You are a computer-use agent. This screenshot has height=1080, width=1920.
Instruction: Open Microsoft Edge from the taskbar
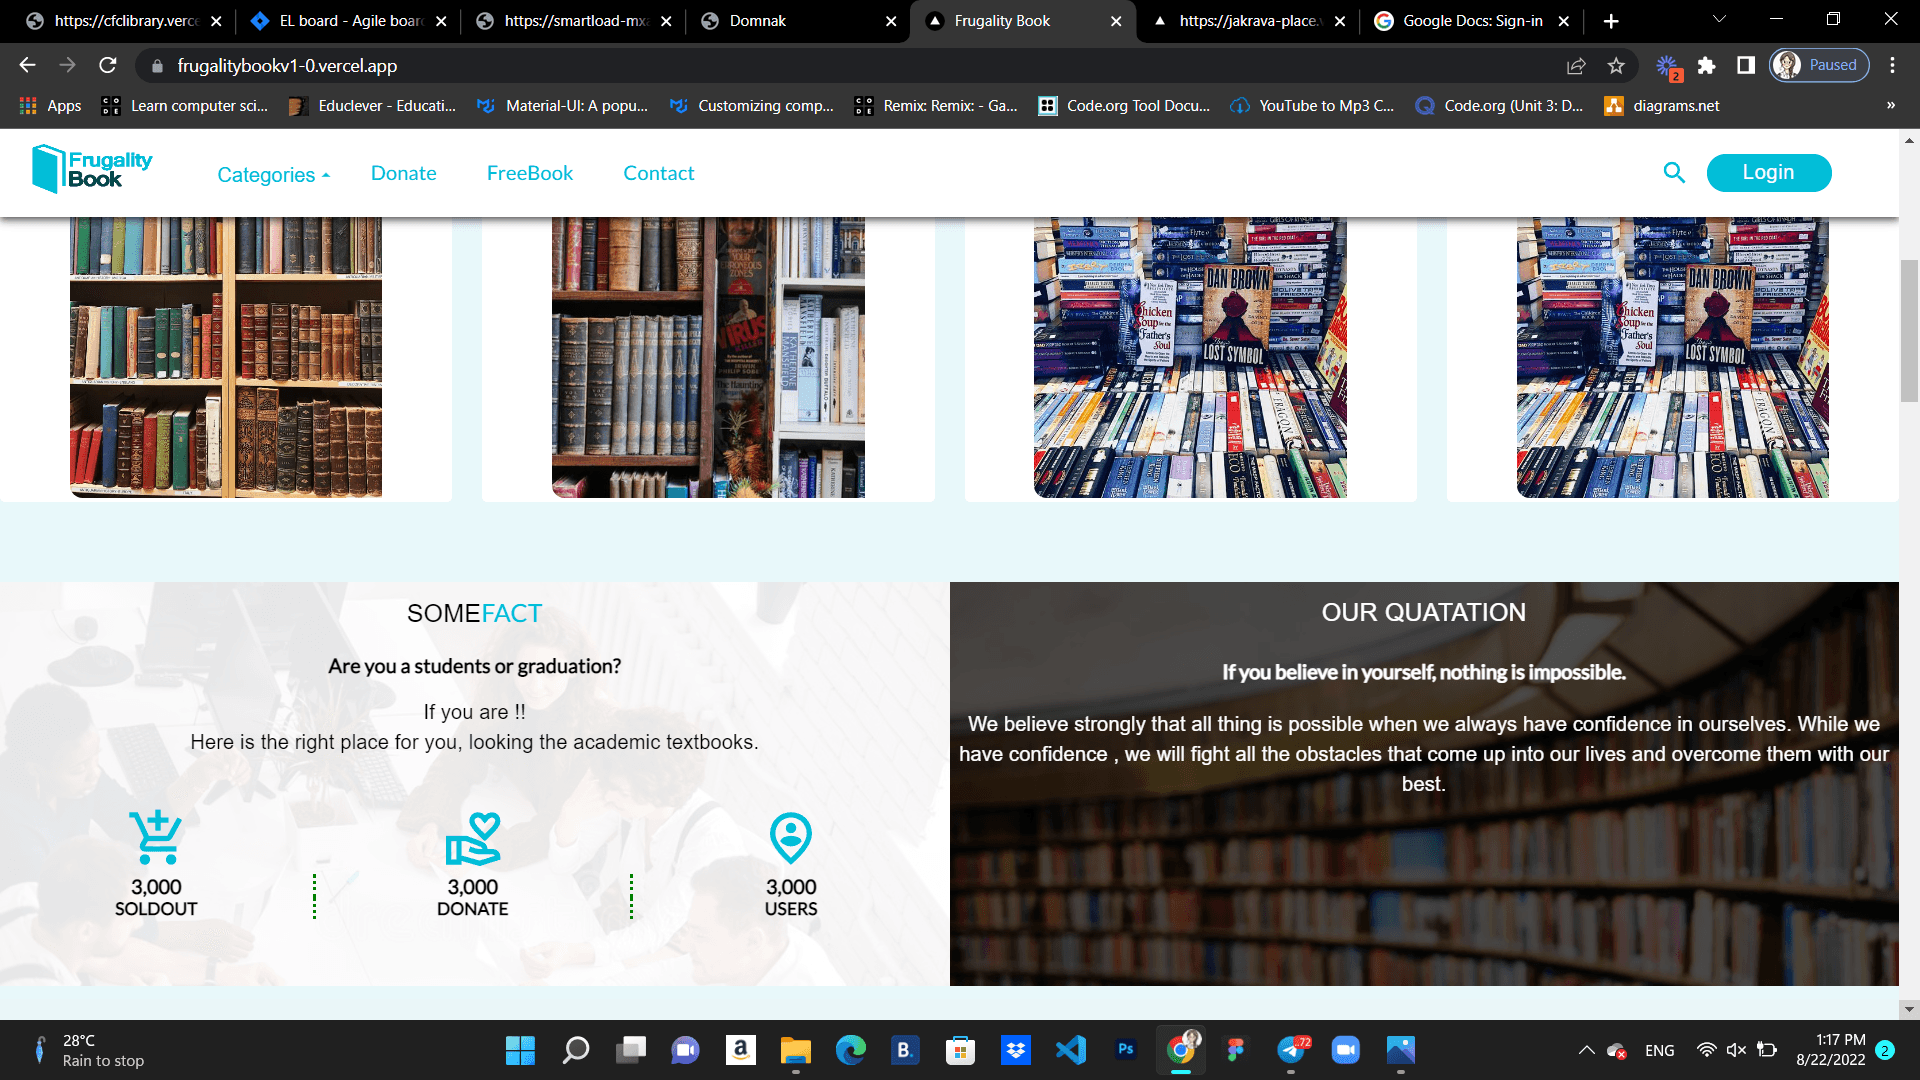point(851,1050)
